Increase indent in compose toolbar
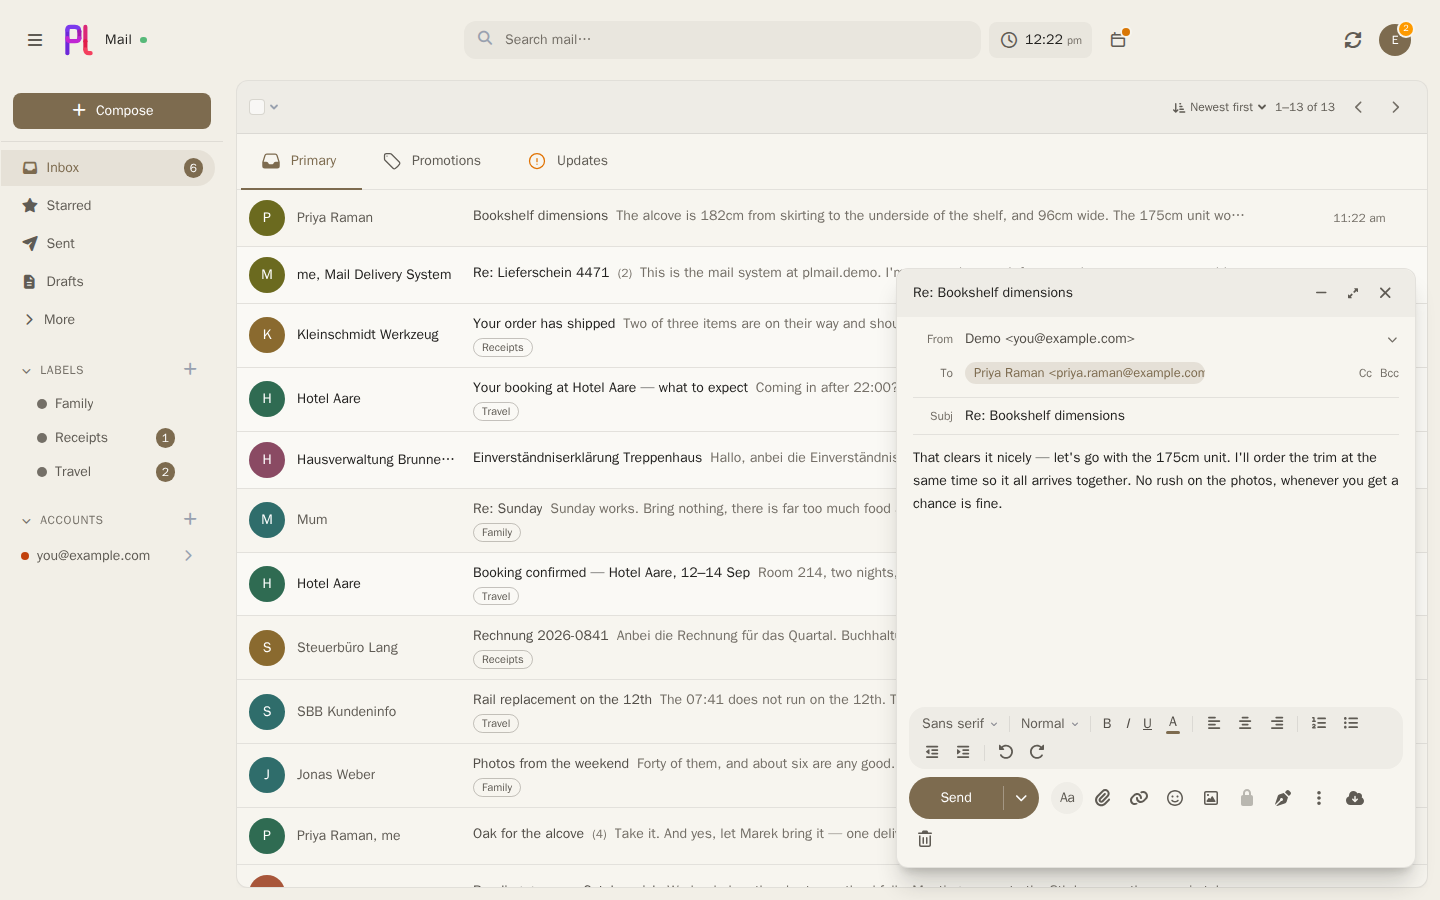1440x900 pixels. click(963, 752)
